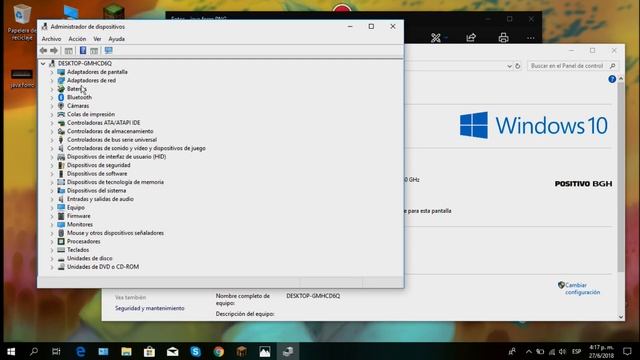
Task: Open the more options ellipsis in Photos window
Action: 530,38
